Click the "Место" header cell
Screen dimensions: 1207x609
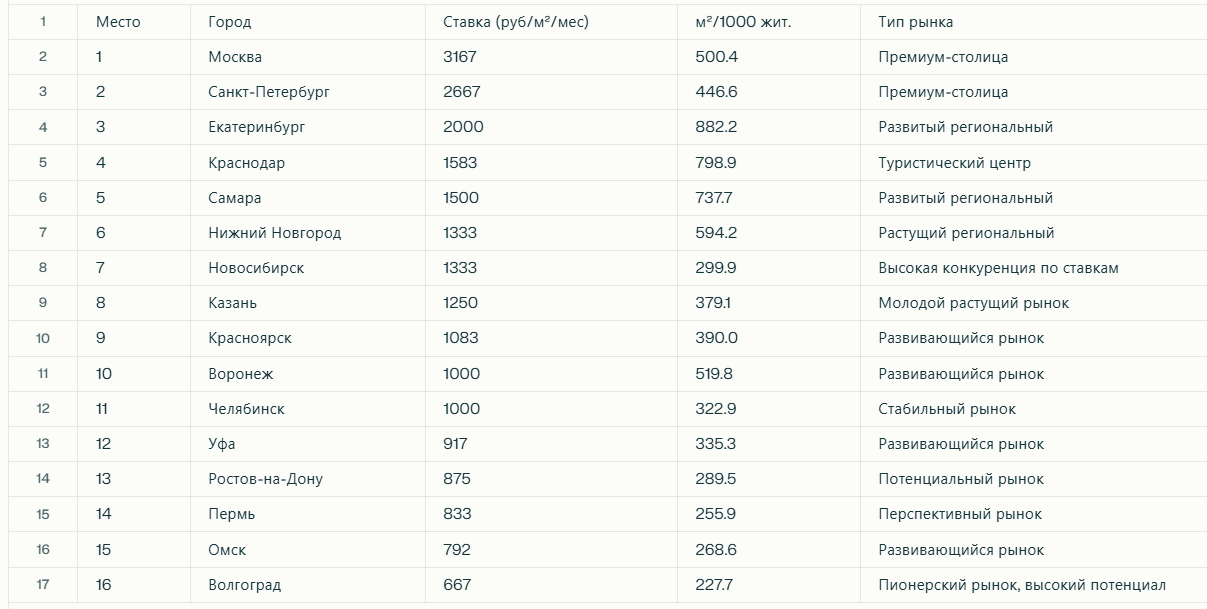(118, 22)
